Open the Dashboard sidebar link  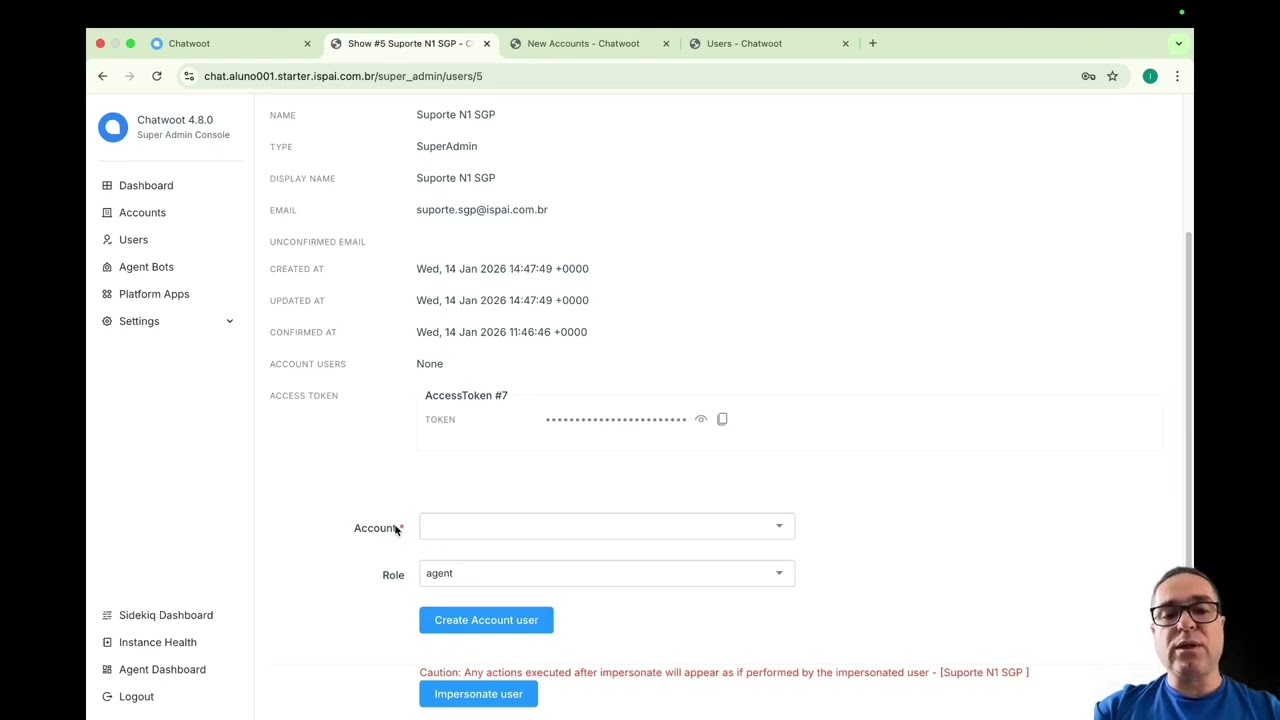coord(146,185)
